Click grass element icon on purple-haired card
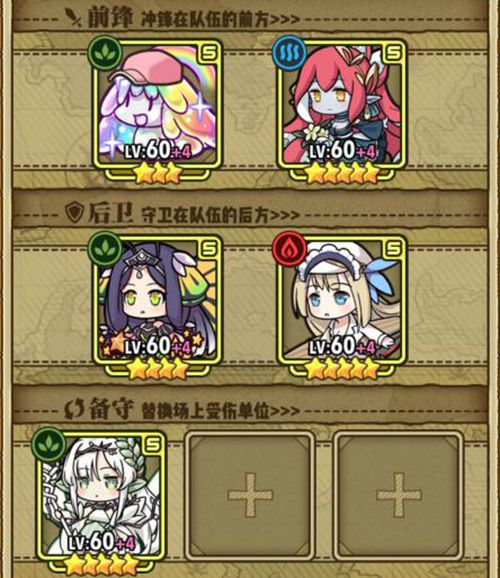 105,249
